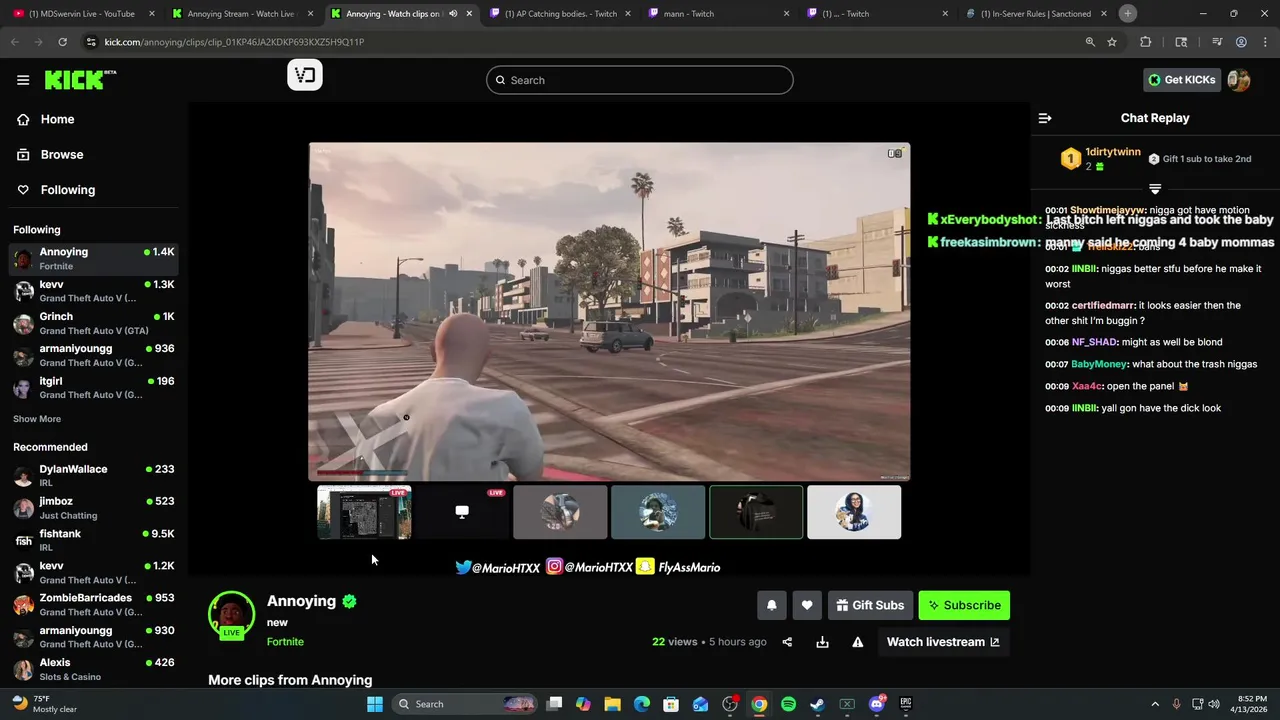Open fishtank recommended channel
The width and height of the screenshot is (1280, 720).
[x=94, y=540]
